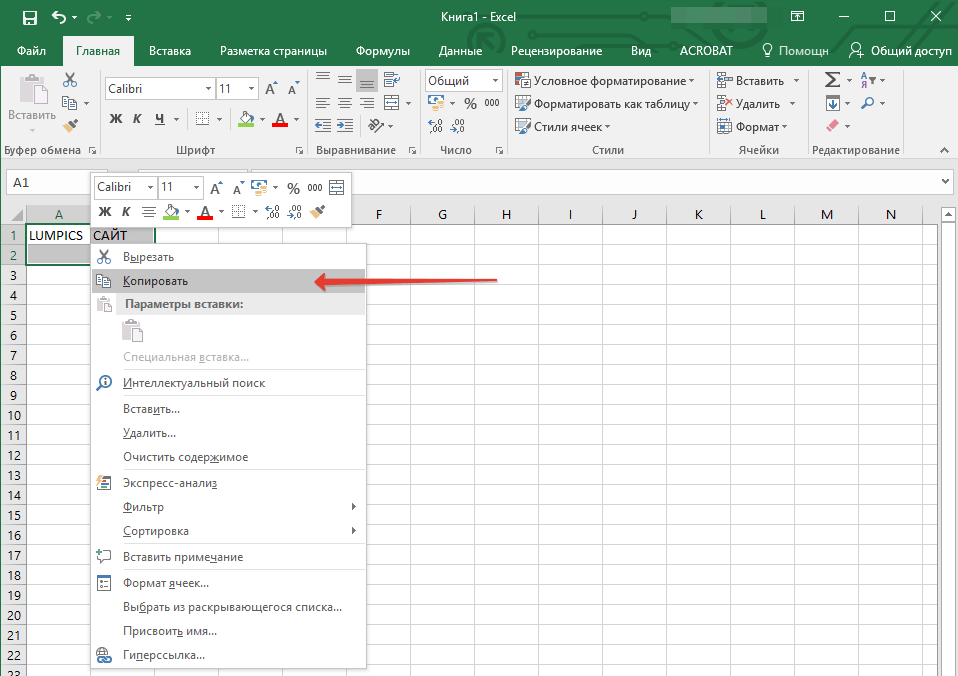The image size is (958, 676).
Task: Toggle italic (К) in the floating mini toolbar
Action: point(126,212)
